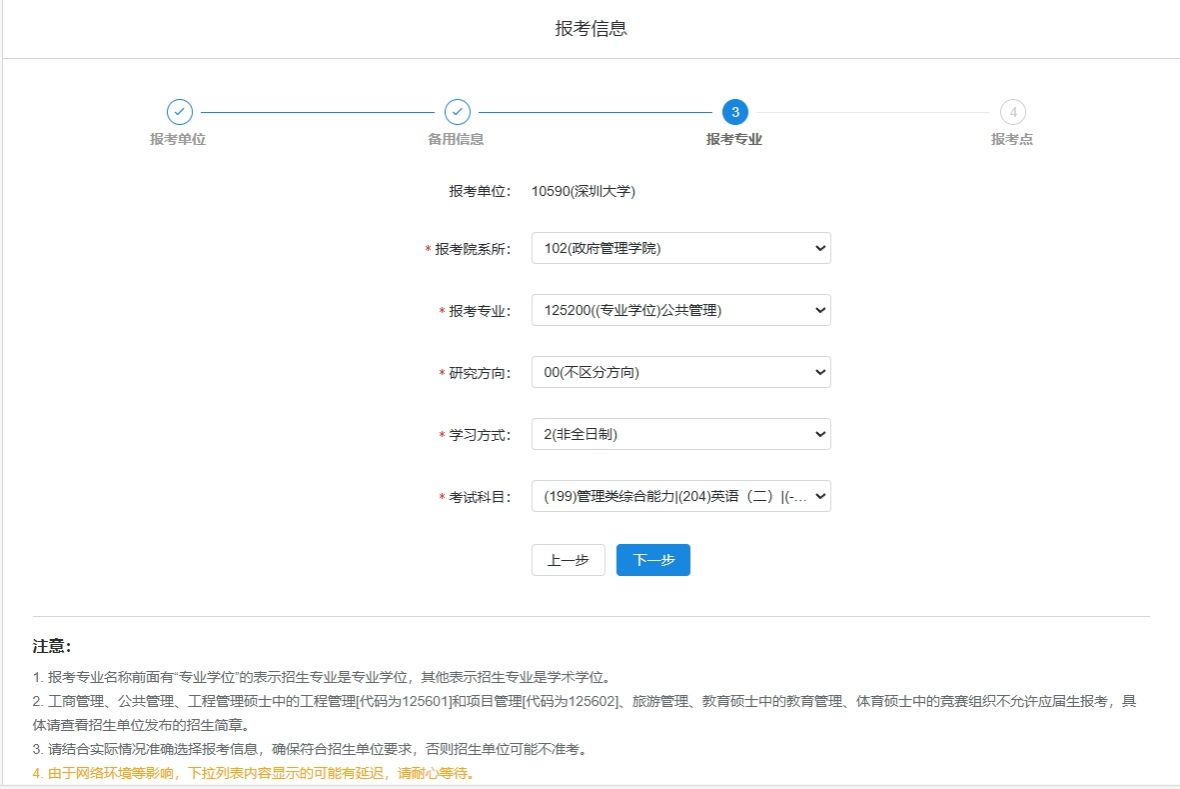Go to the 报考单位 step label
1180x789 pixels.
click(x=178, y=140)
